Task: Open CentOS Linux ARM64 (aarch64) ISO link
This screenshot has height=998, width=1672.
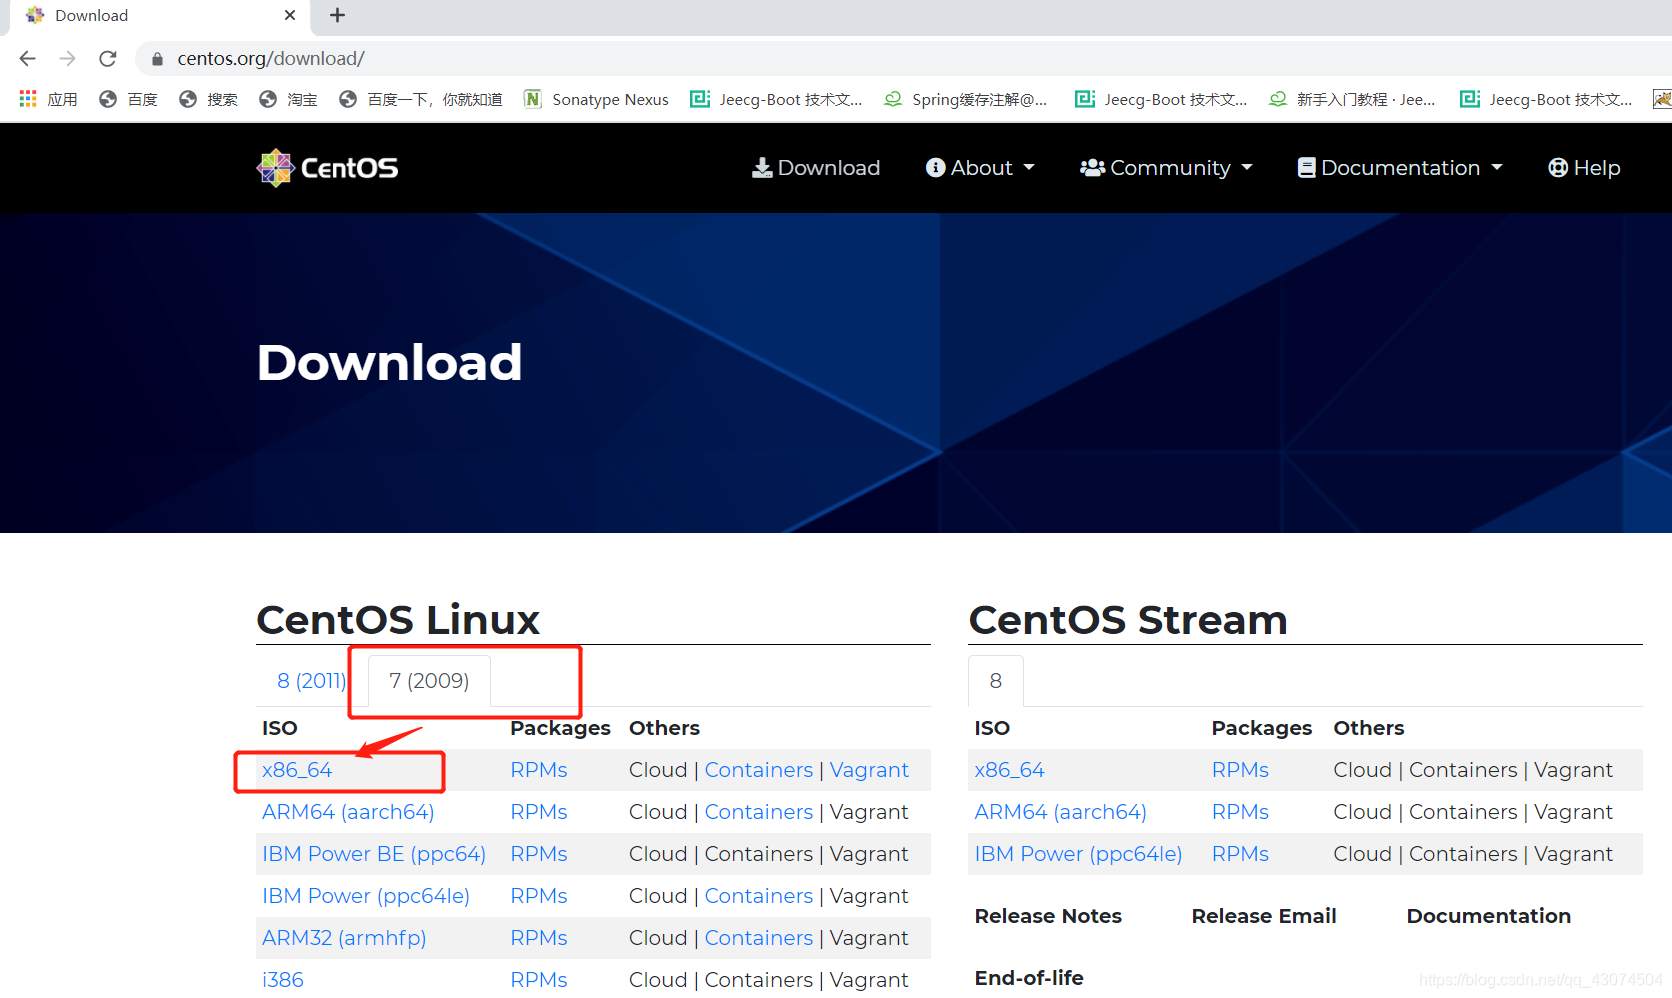Action: (x=348, y=812)
